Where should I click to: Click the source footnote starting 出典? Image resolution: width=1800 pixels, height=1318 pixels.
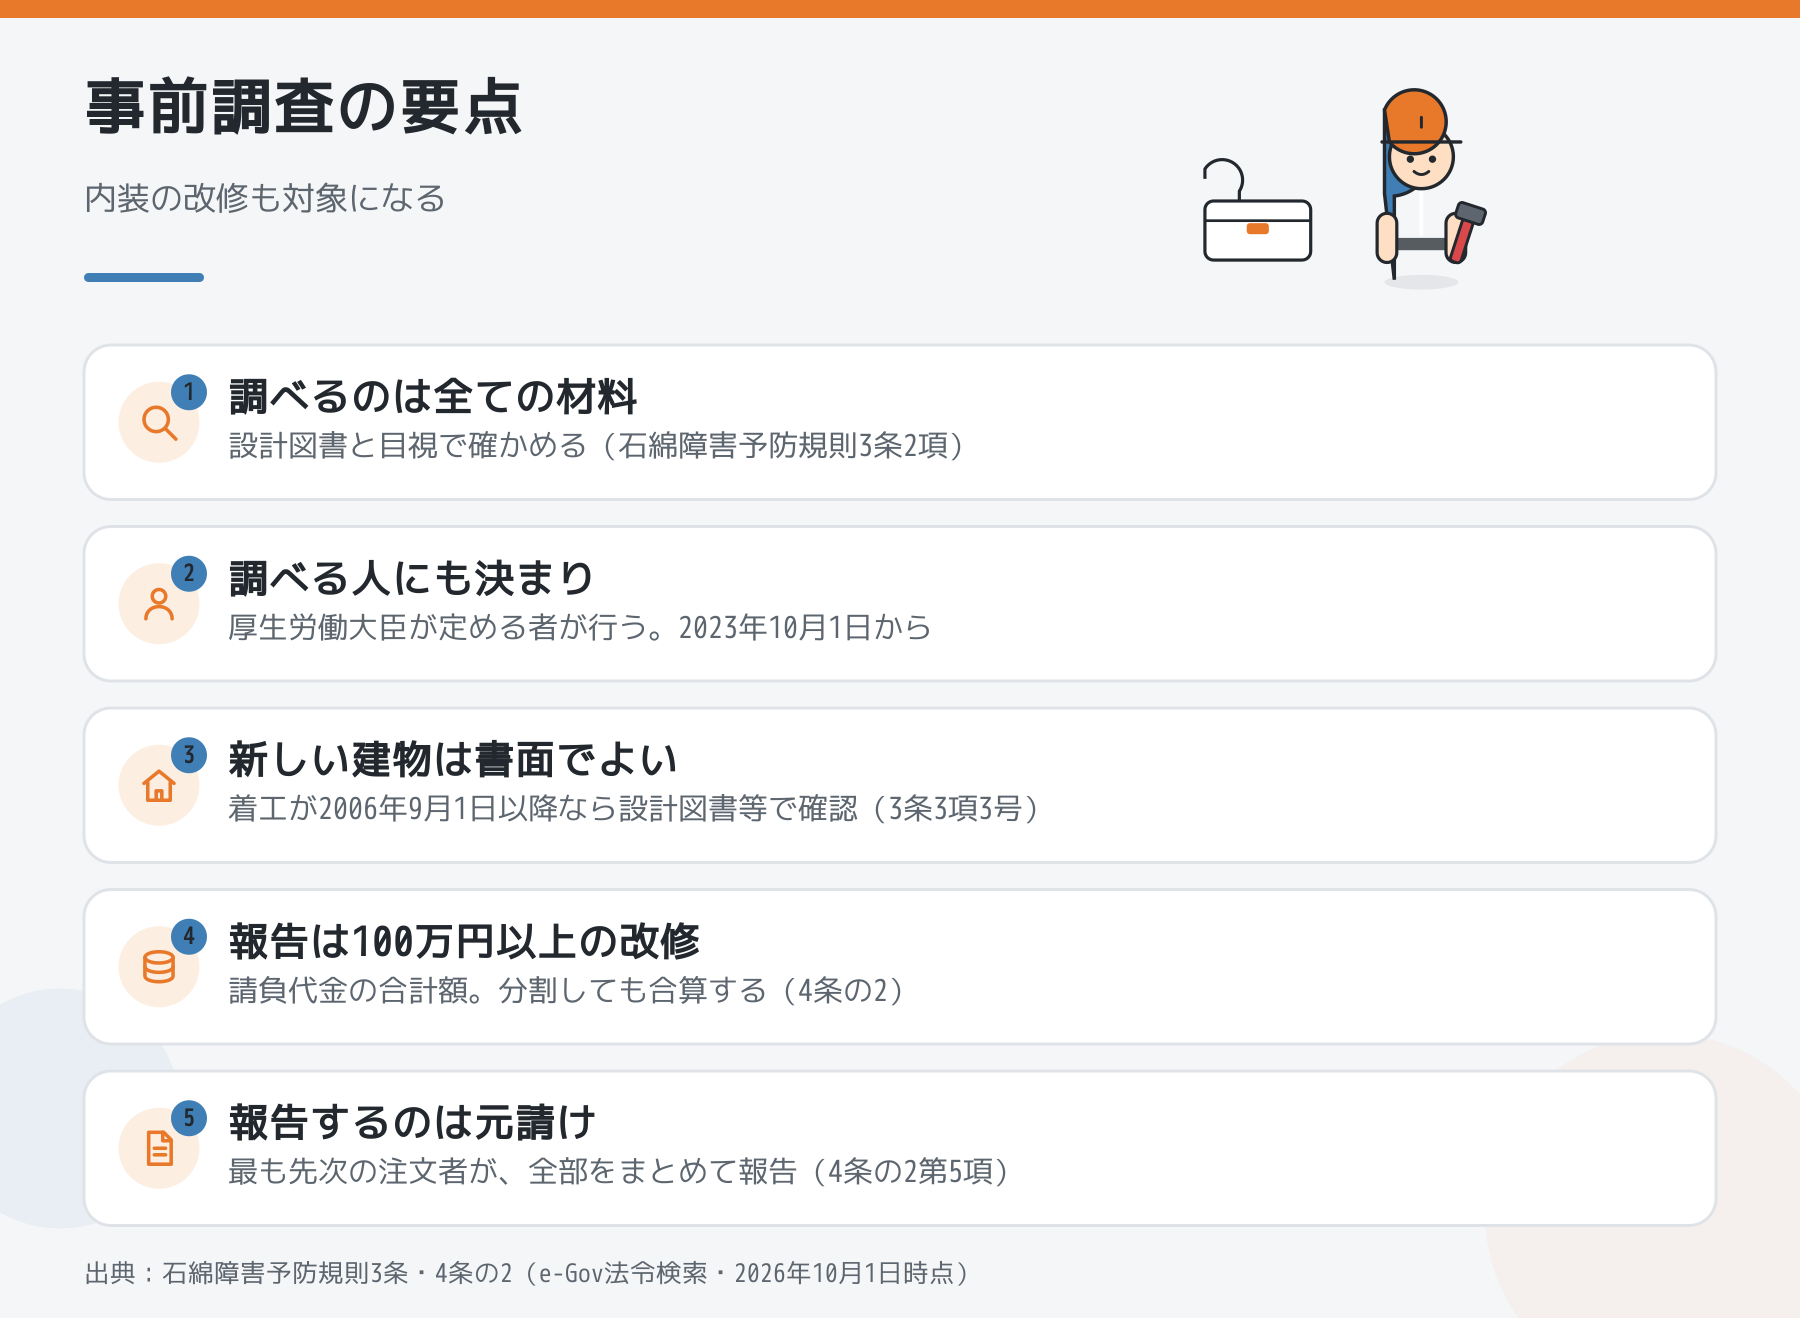pos(527,1273)
